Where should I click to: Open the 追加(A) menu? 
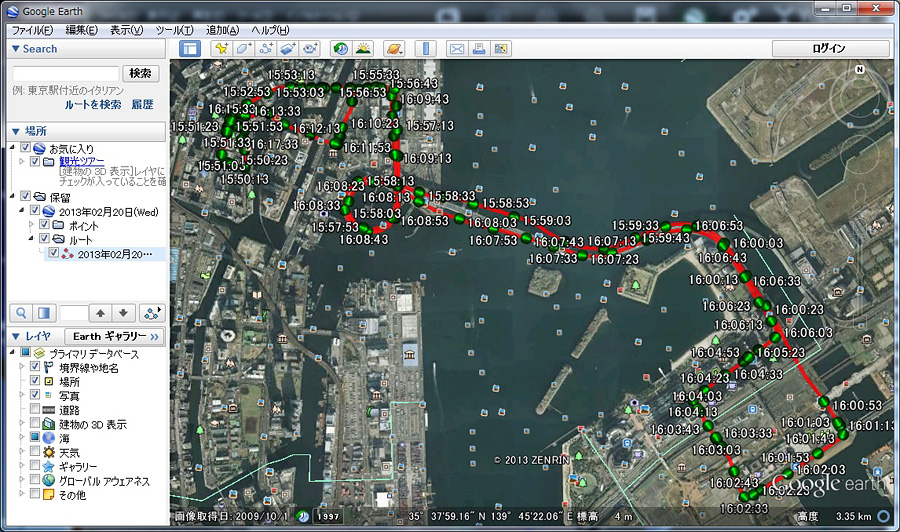222,30
